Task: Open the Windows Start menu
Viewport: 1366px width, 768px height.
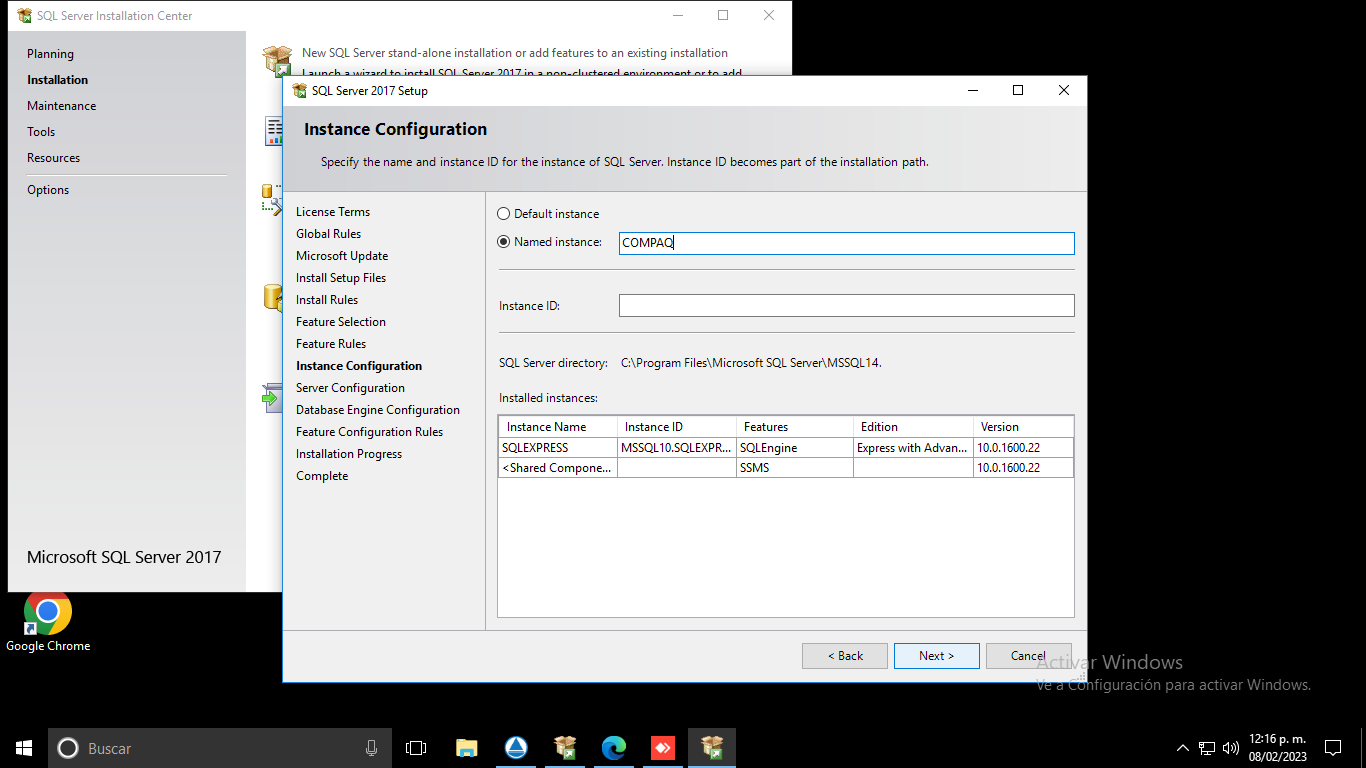Action: (x=24, y=748)
